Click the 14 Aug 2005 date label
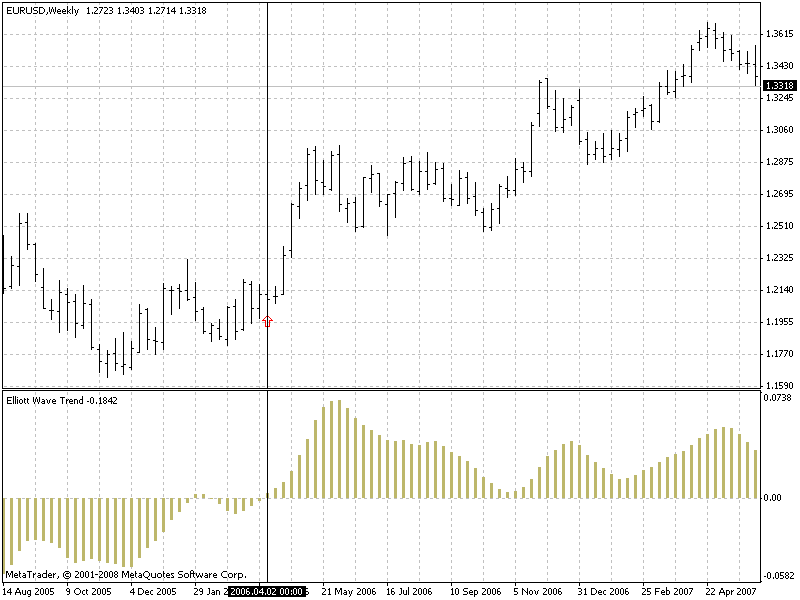The height and width of the screenshot is (600, 800). coord(28,592)
